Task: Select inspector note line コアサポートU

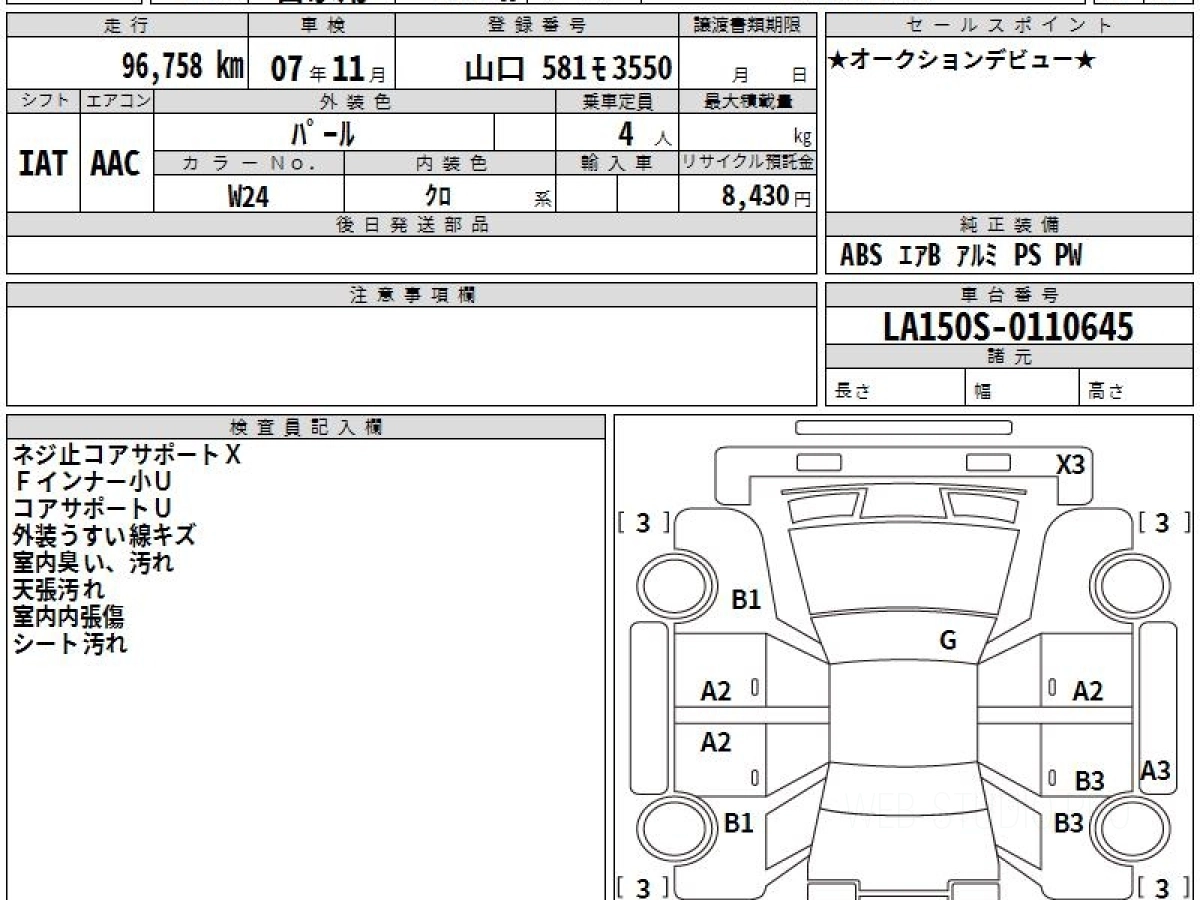Action: point(92,509)
